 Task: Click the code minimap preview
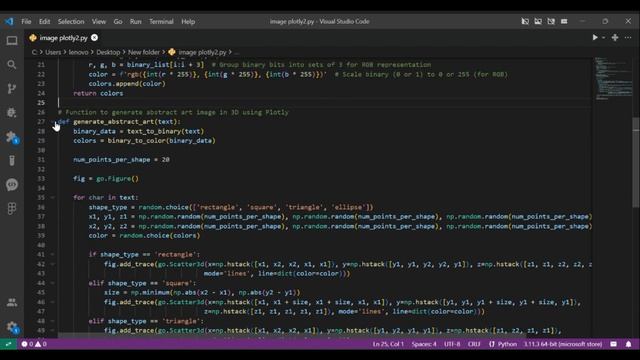(613, 78)
